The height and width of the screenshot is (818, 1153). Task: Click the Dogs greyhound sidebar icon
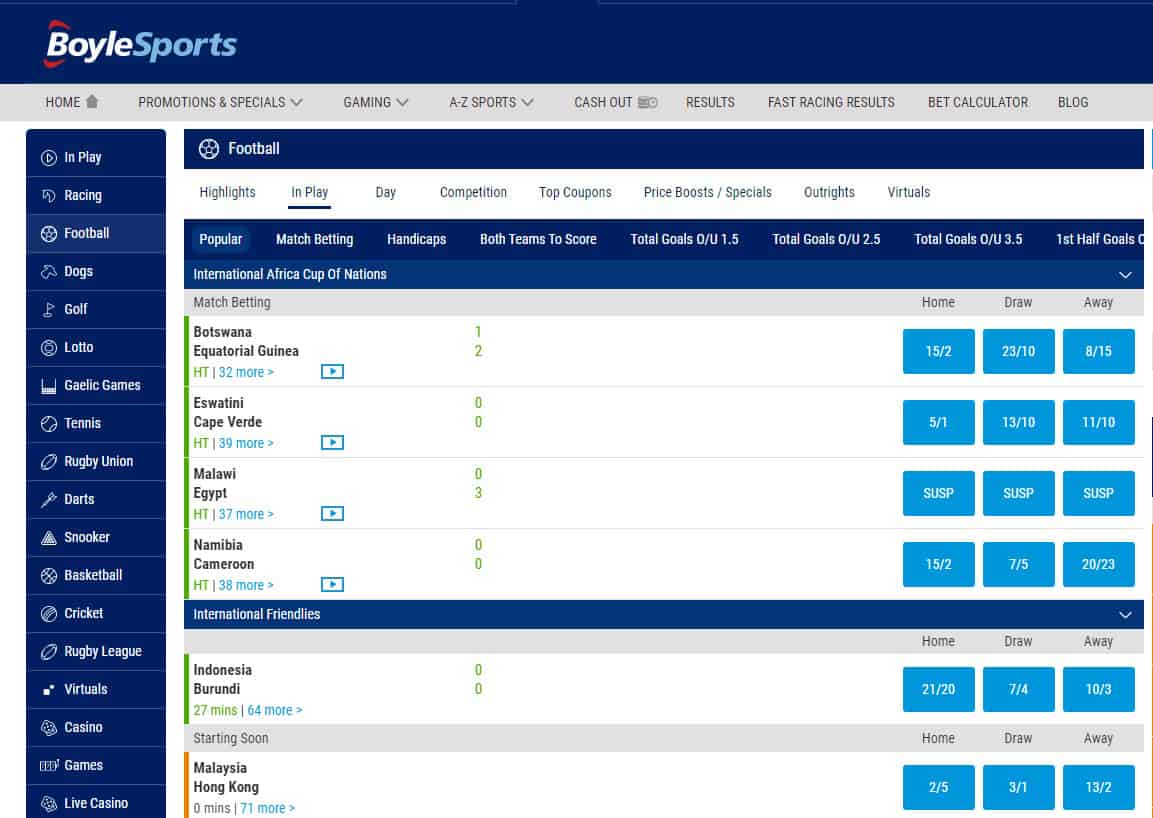pyautogui.click(x=49, y=271)
